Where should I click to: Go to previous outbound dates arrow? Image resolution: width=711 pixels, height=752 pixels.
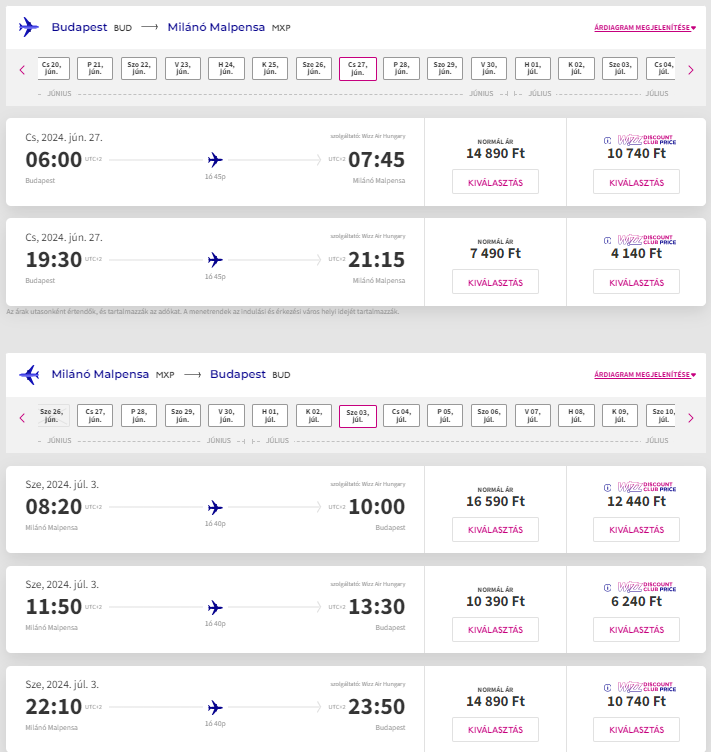click(22, 70)
